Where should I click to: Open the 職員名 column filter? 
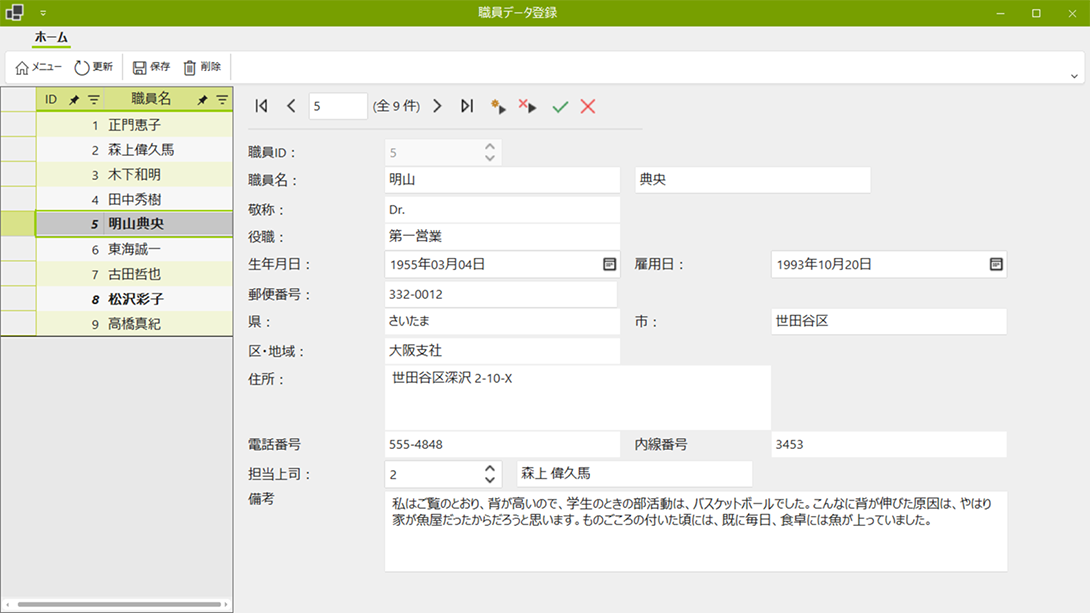[x=222, y=99]
